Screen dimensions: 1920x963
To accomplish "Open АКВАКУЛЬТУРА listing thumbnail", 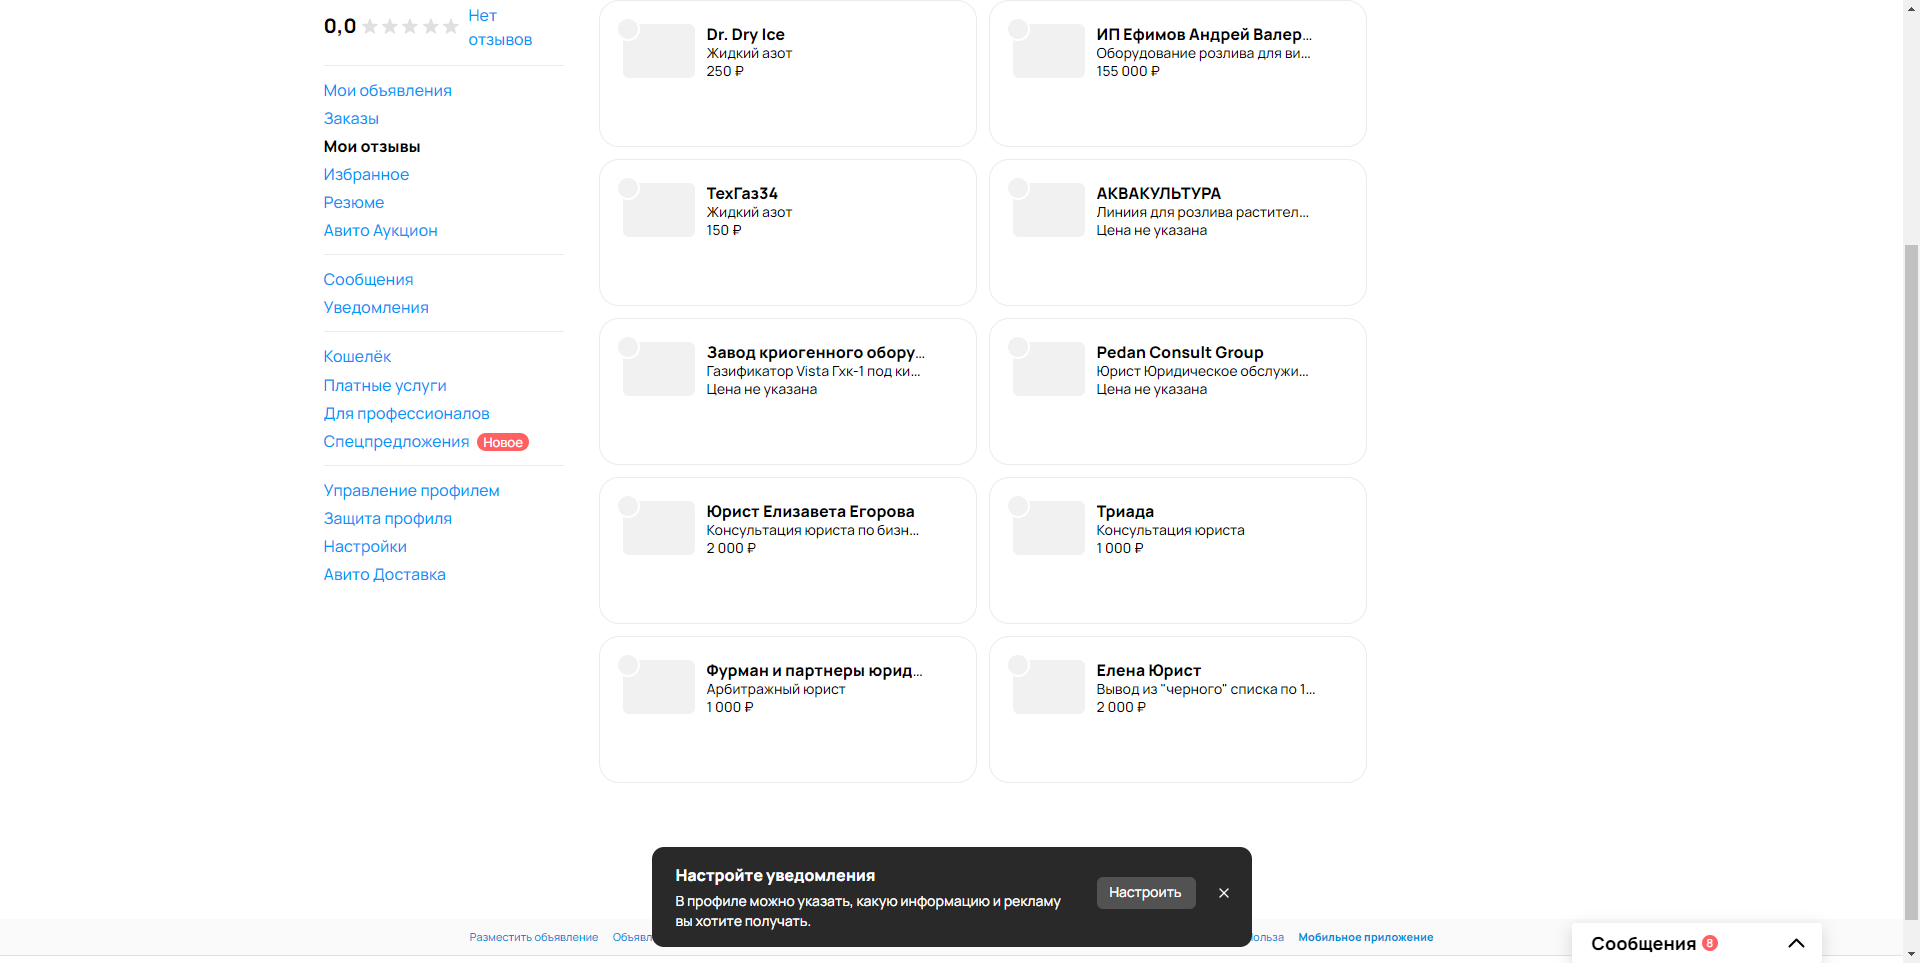I will click(1048, 210).
